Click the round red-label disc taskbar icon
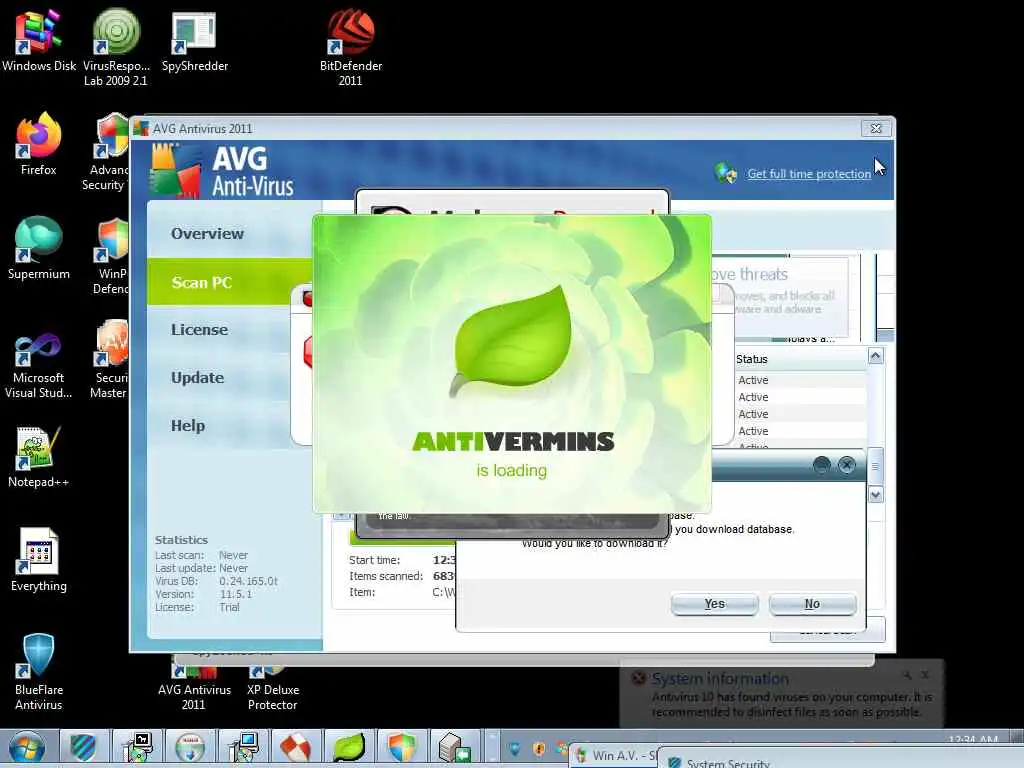Viewport: 1024px width, 768px height. [189, 748]
